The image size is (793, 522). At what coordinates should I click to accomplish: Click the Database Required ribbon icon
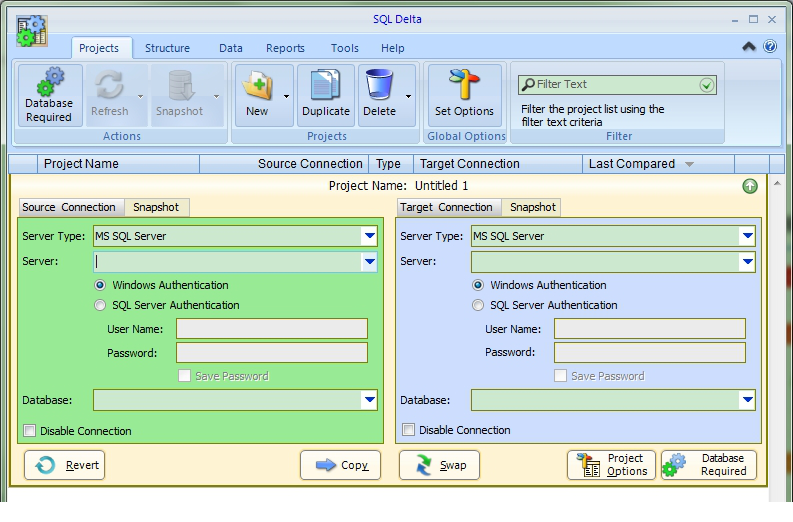(50, 95)
